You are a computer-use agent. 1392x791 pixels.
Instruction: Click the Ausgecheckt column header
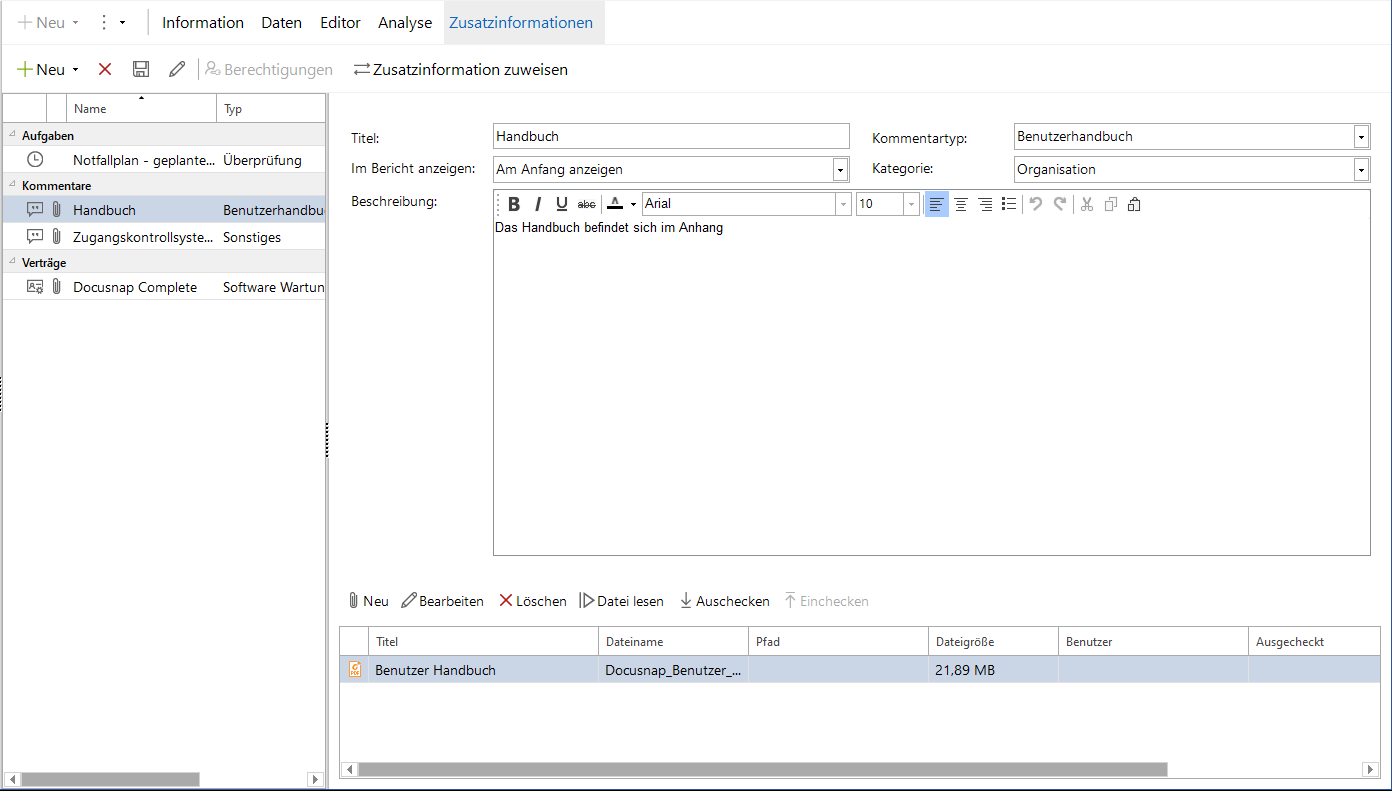click(x=1314, y=642)
